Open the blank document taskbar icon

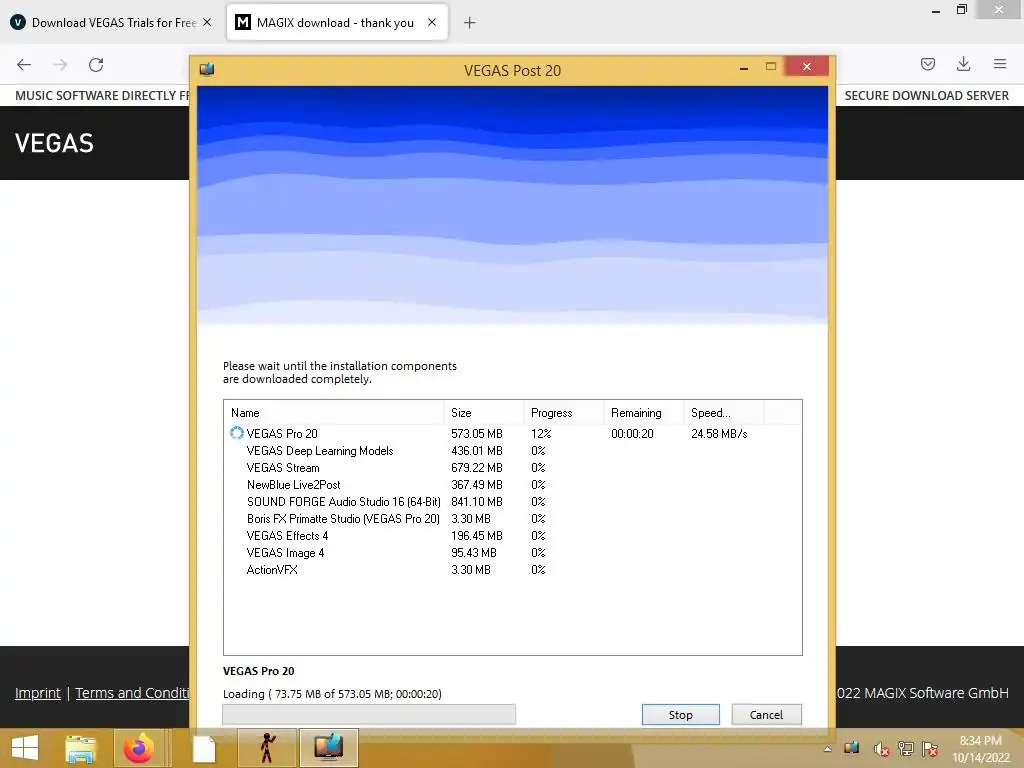pos(204,748)
